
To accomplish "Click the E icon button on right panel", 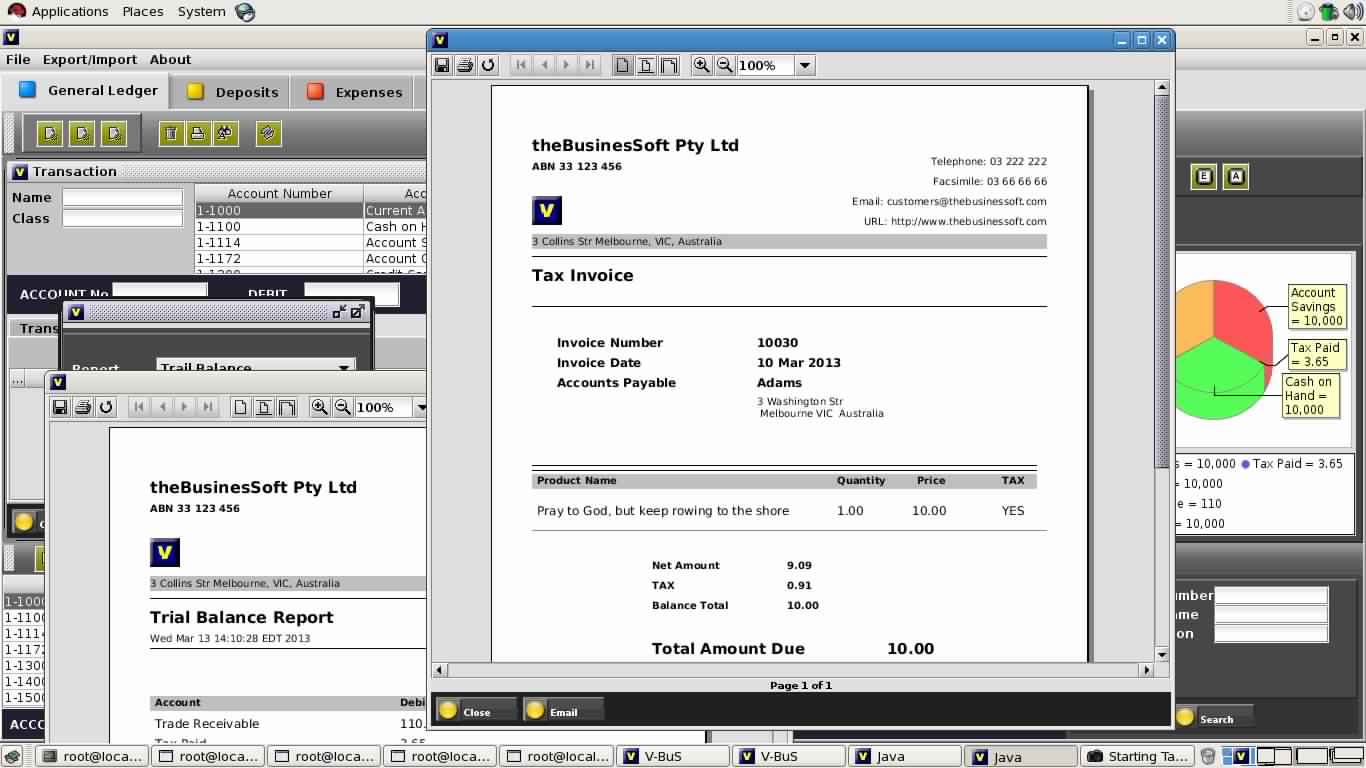I will click(x=1204, y=177).
